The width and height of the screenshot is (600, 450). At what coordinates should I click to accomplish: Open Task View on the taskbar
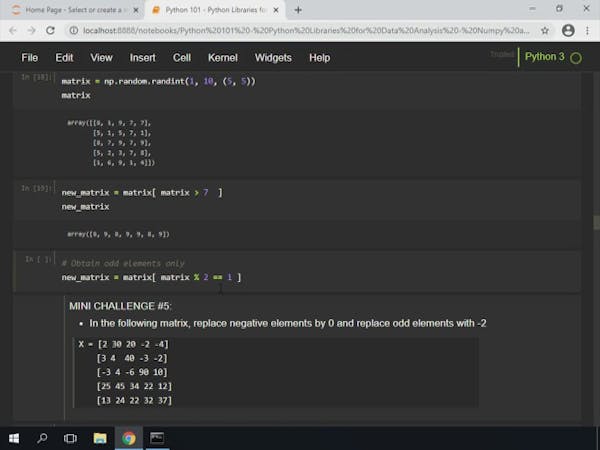click(x=70, y=438)
